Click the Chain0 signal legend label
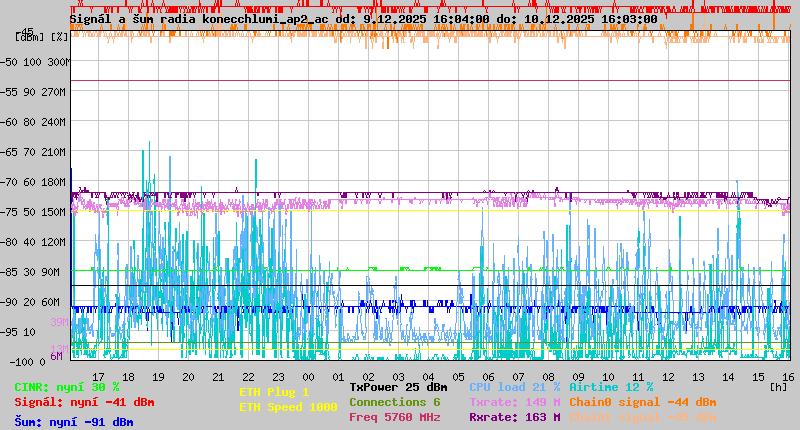 click(x=642, y=402)
